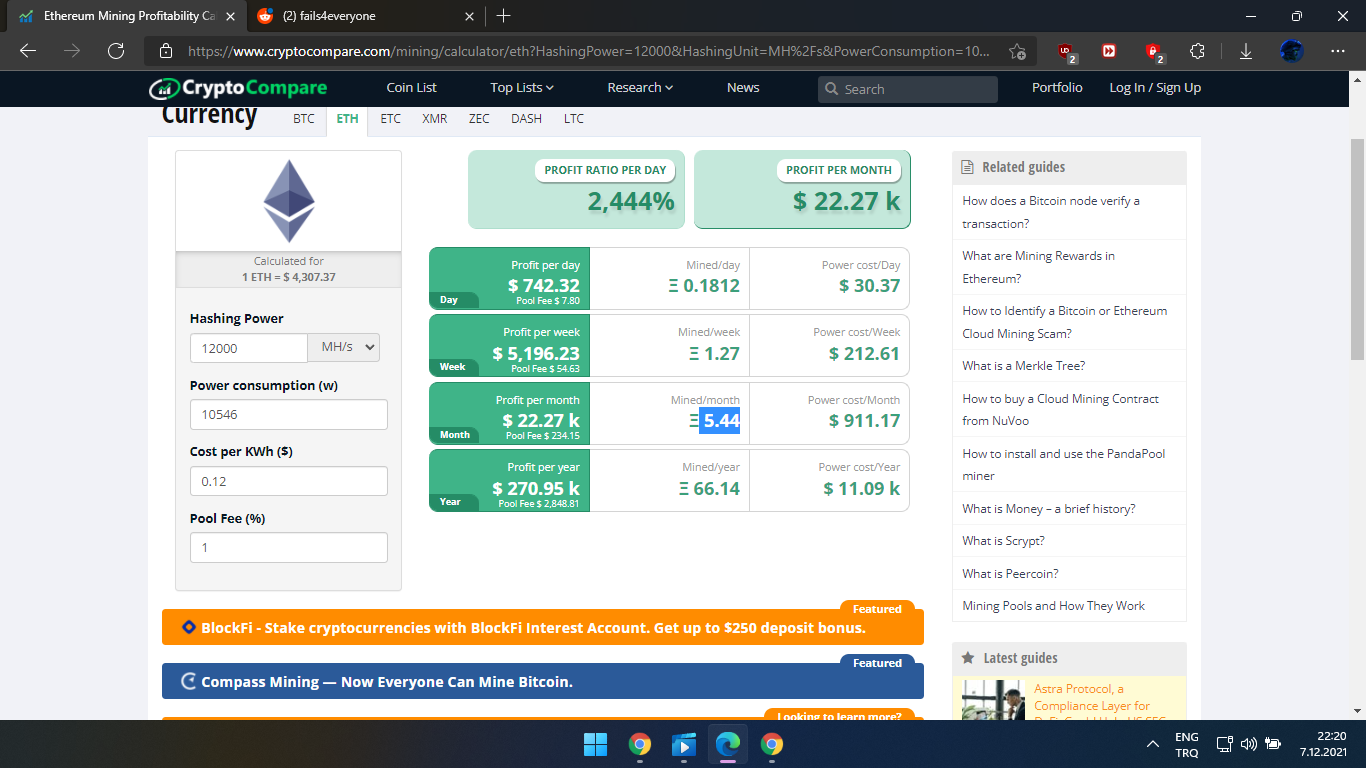The height and width of the screenshot is (768, 1366).
Task: Open the browser Extensions puzzle icon
Action: coord(1197,51)
